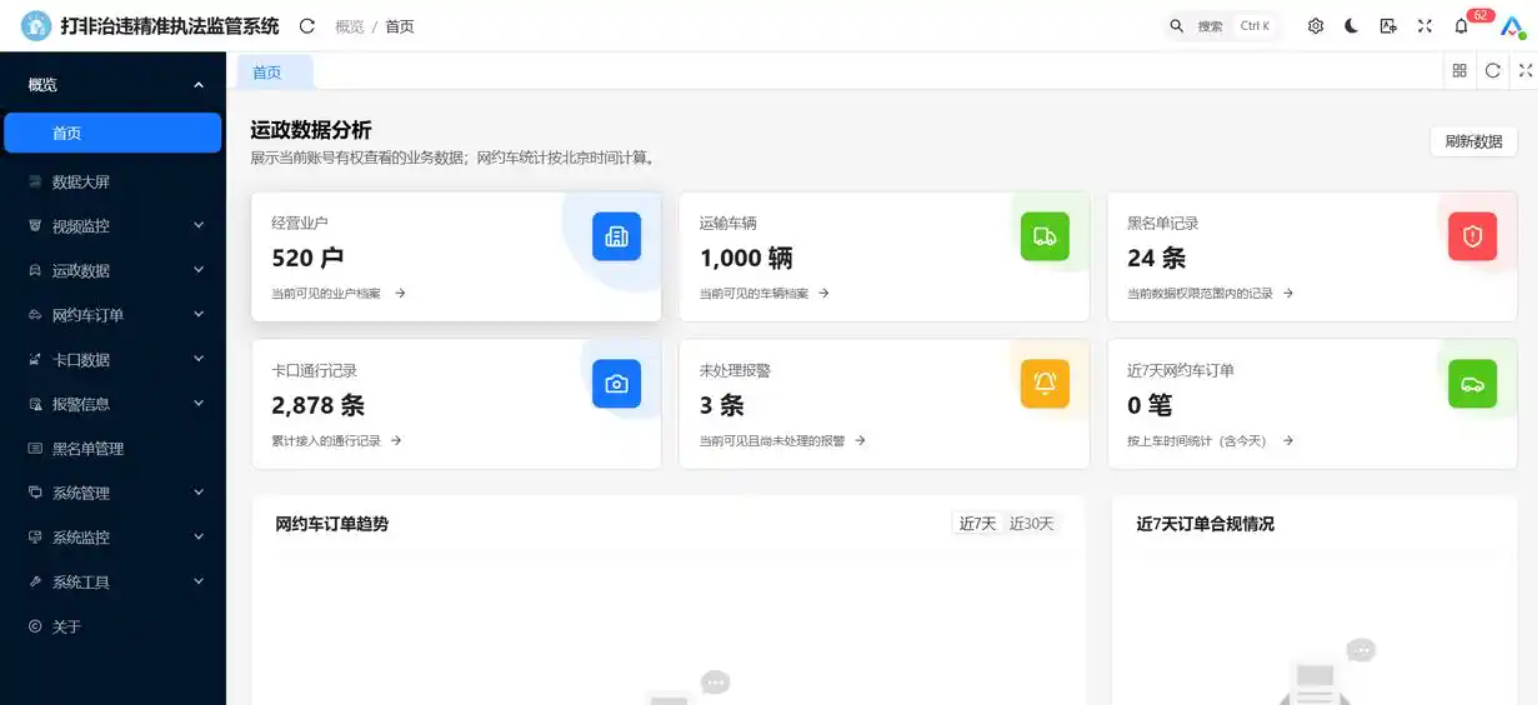Click the shield icon on the 黑名单记录 card
Image resolution: width=1538 pixels, height=705 pixels.
click(1473, 237)
